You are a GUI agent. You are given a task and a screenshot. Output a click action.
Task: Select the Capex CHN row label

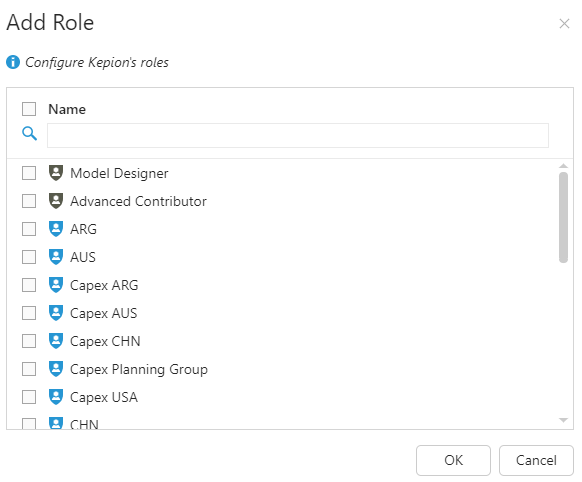[x=105, y=341]
